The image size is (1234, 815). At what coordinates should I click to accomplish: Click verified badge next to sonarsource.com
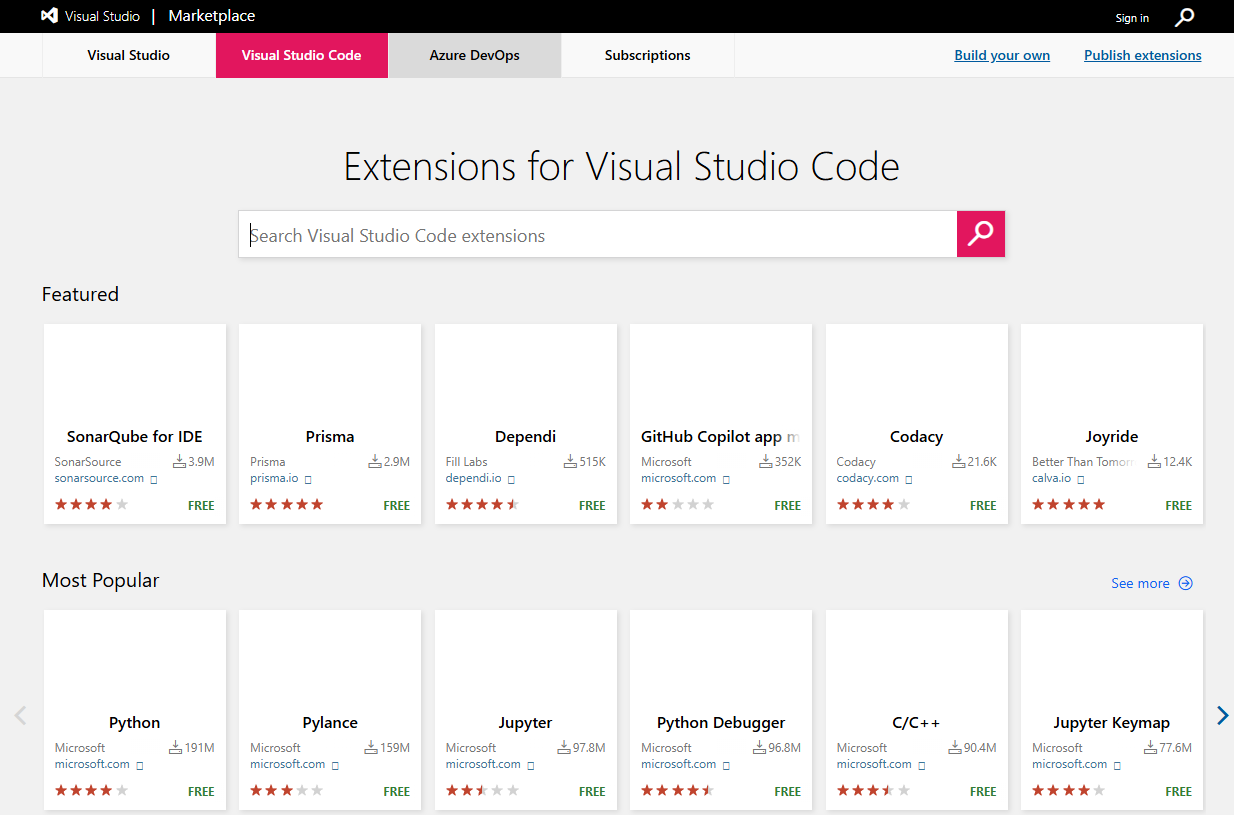[x=154, y=480]
